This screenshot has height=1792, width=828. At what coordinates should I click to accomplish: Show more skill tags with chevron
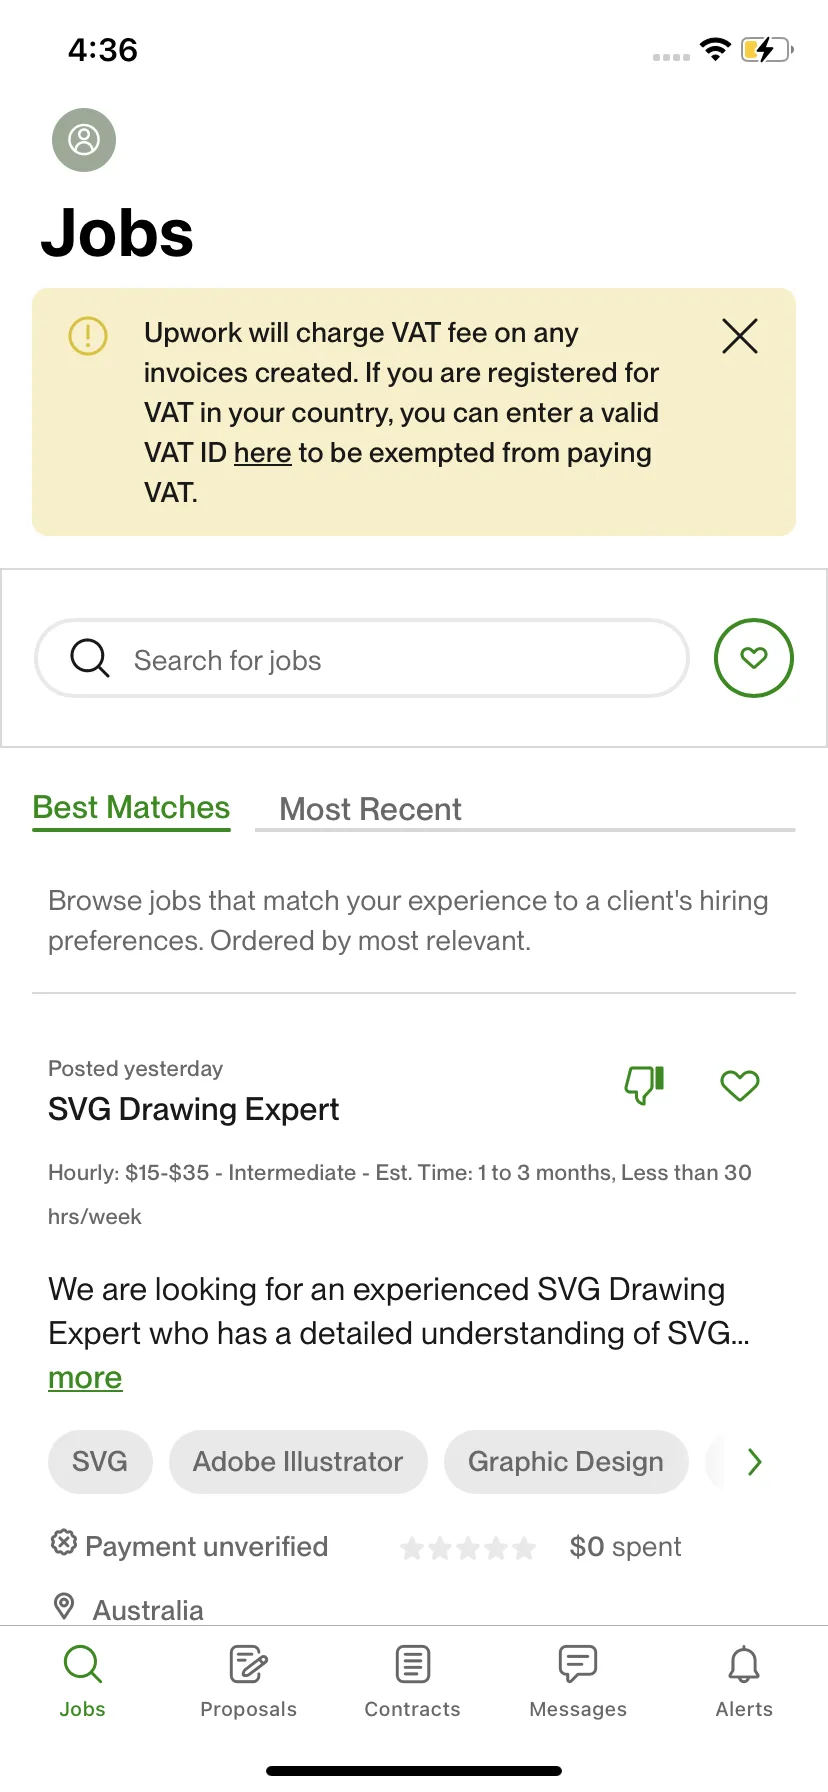pos(755,1462)
